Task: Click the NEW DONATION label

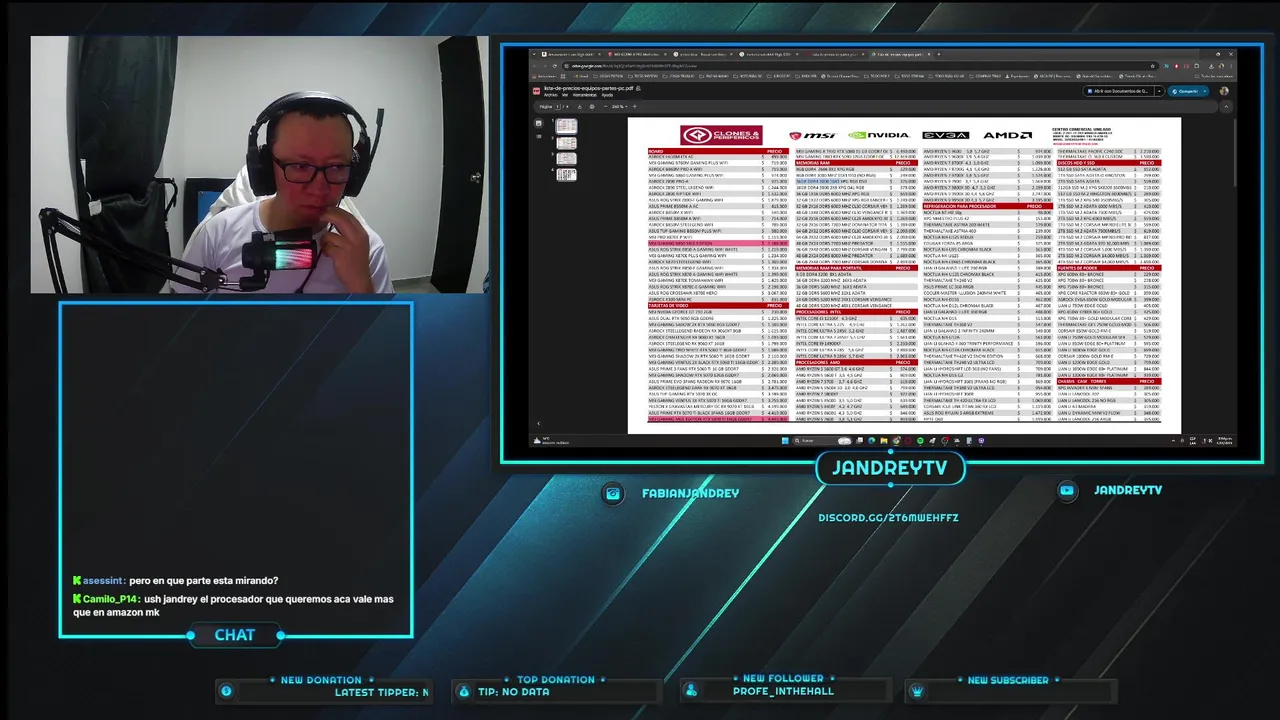Action: click(x=321, y=680)
